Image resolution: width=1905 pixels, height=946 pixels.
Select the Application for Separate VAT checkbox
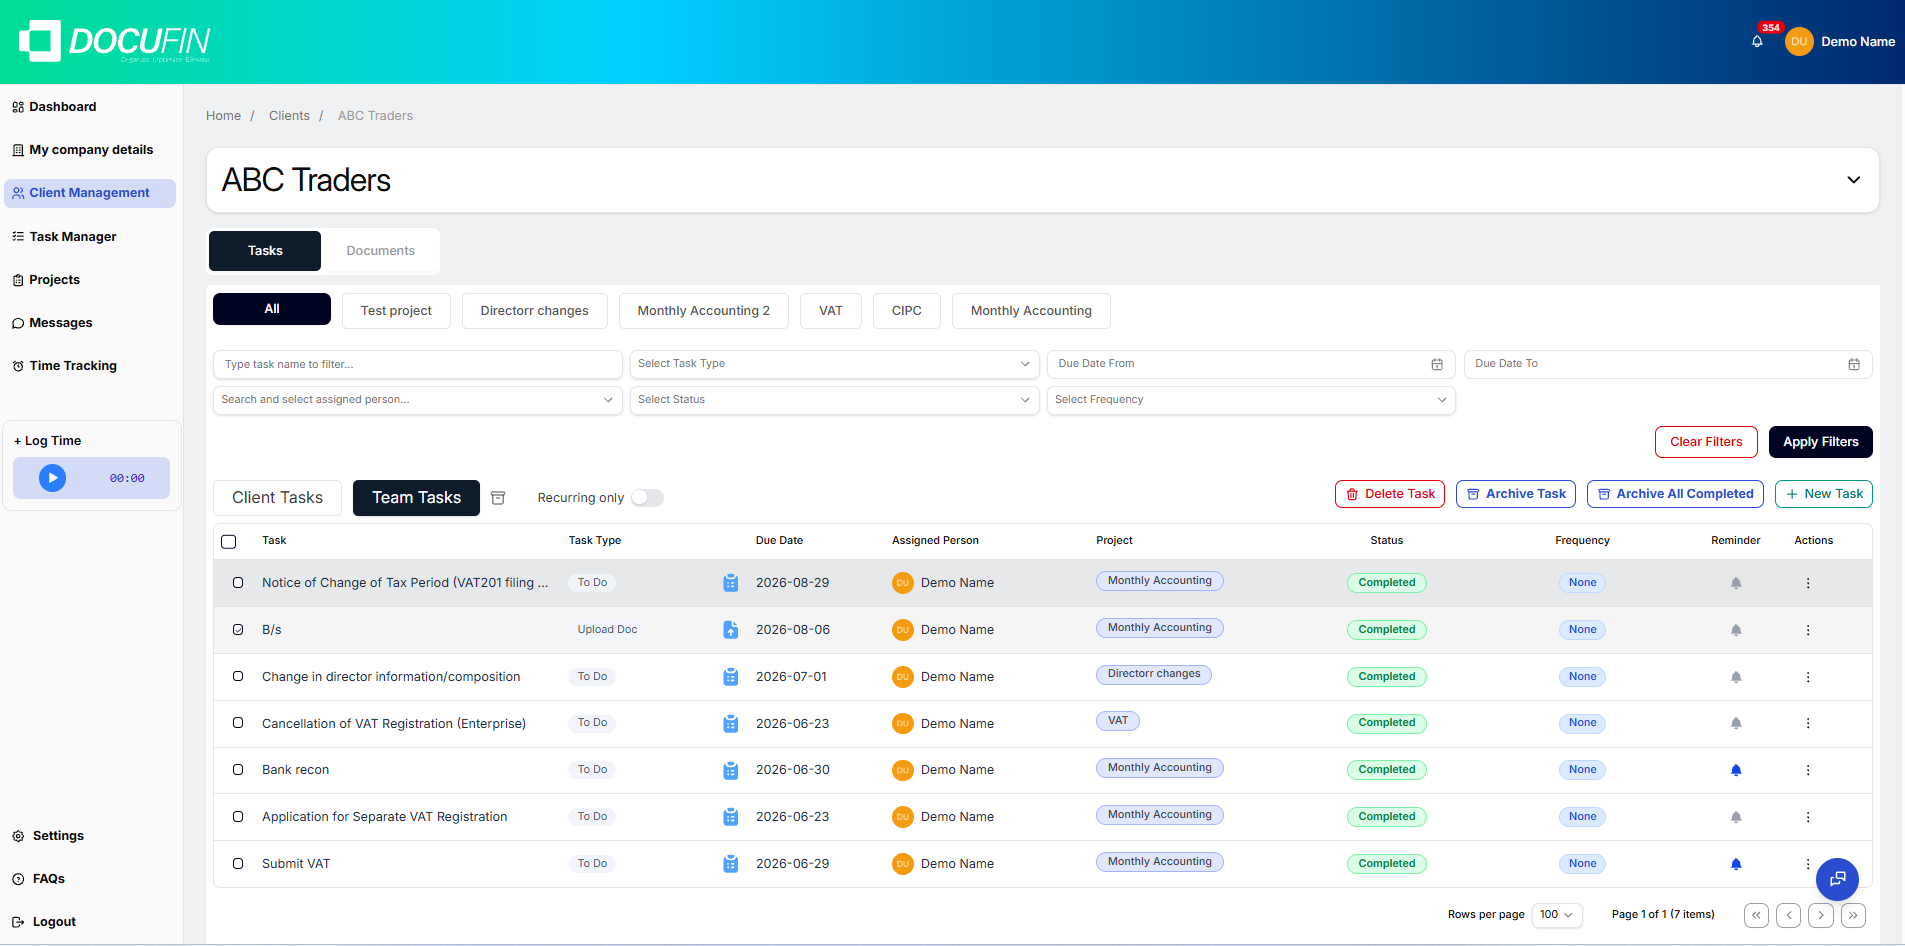[x=238, y=816]
